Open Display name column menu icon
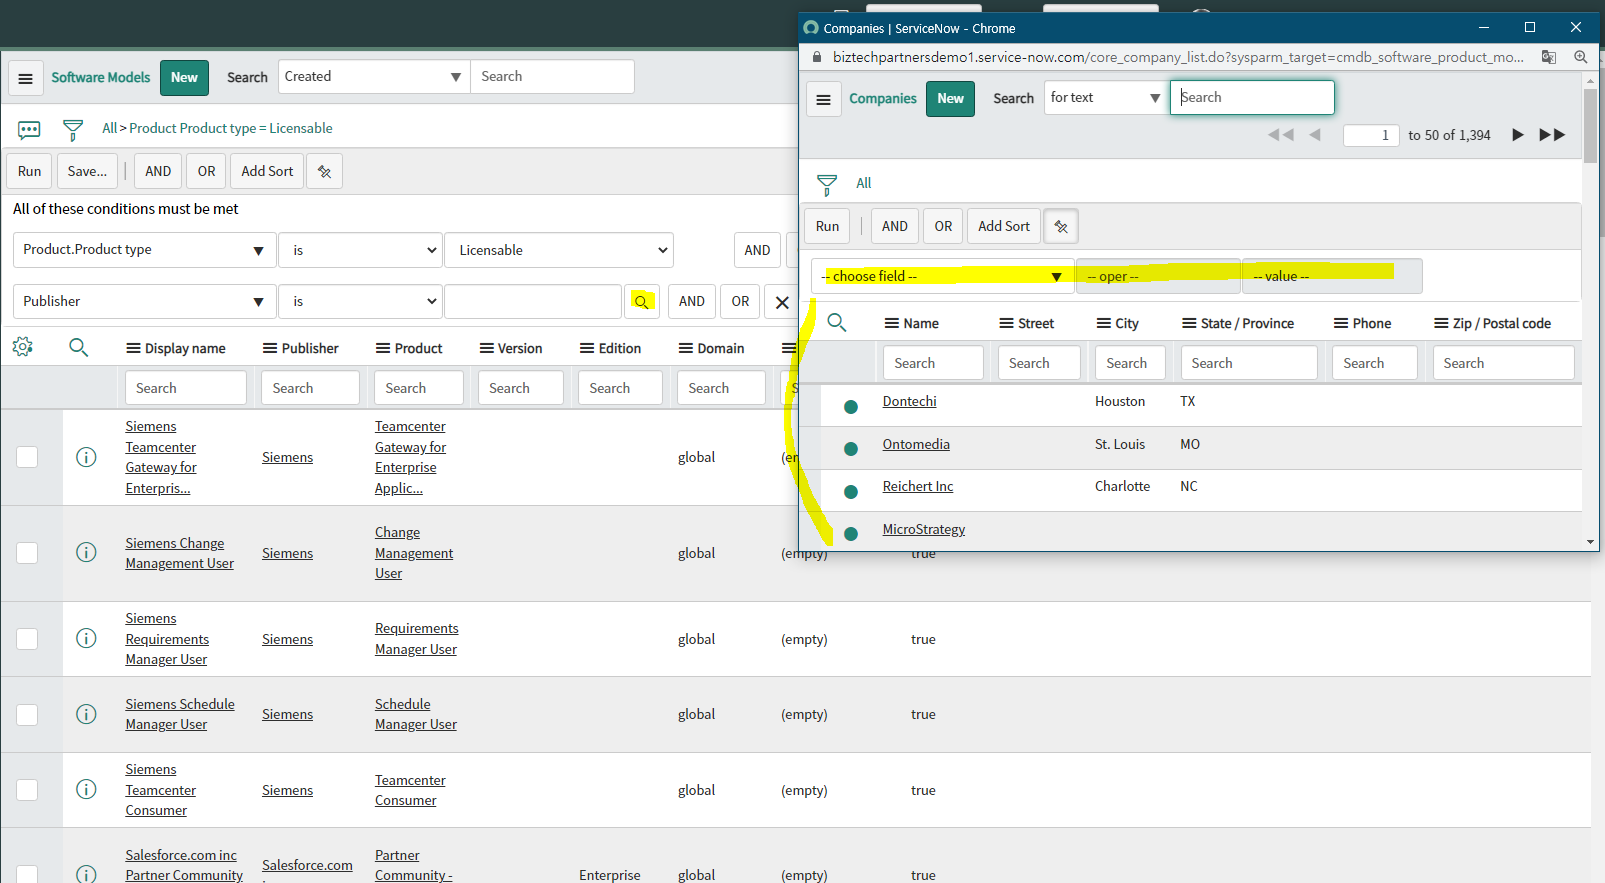The height and width of the screenshot is (883, 1605). coord(133,348)
